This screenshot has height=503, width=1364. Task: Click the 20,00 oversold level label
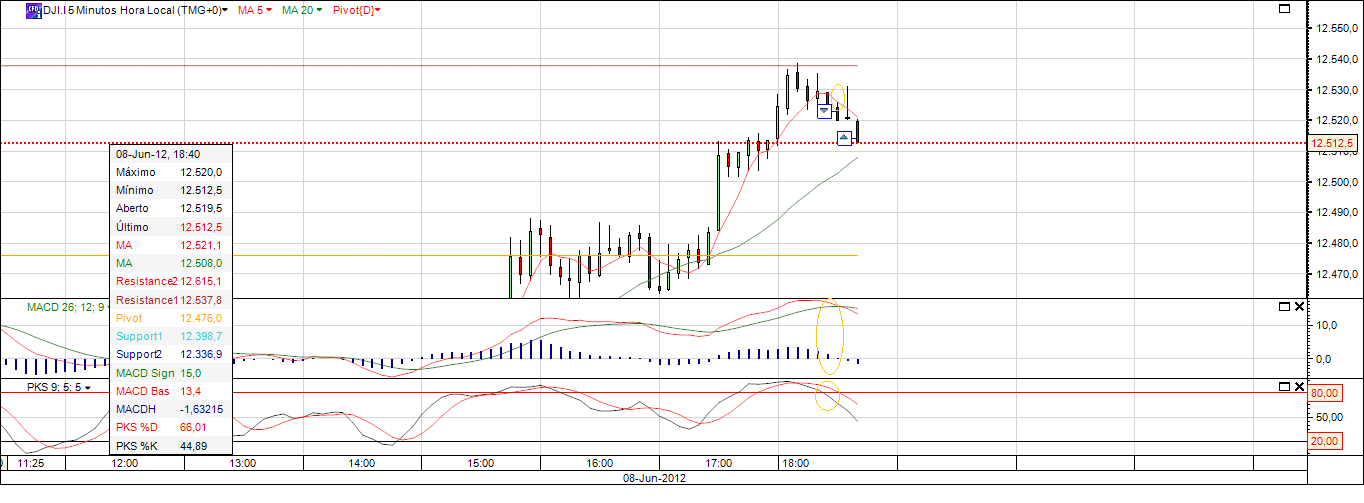point(1326,441)
